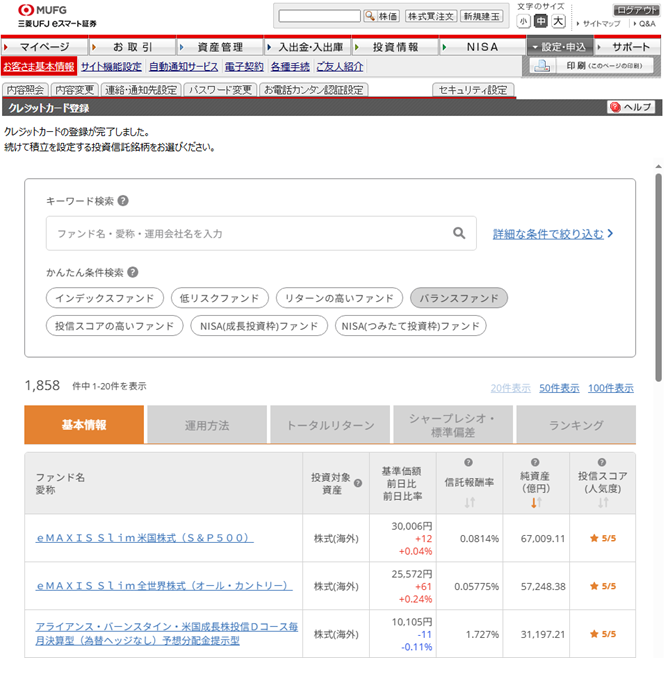Toggle リターンの高いファンド filter chip

339,298
